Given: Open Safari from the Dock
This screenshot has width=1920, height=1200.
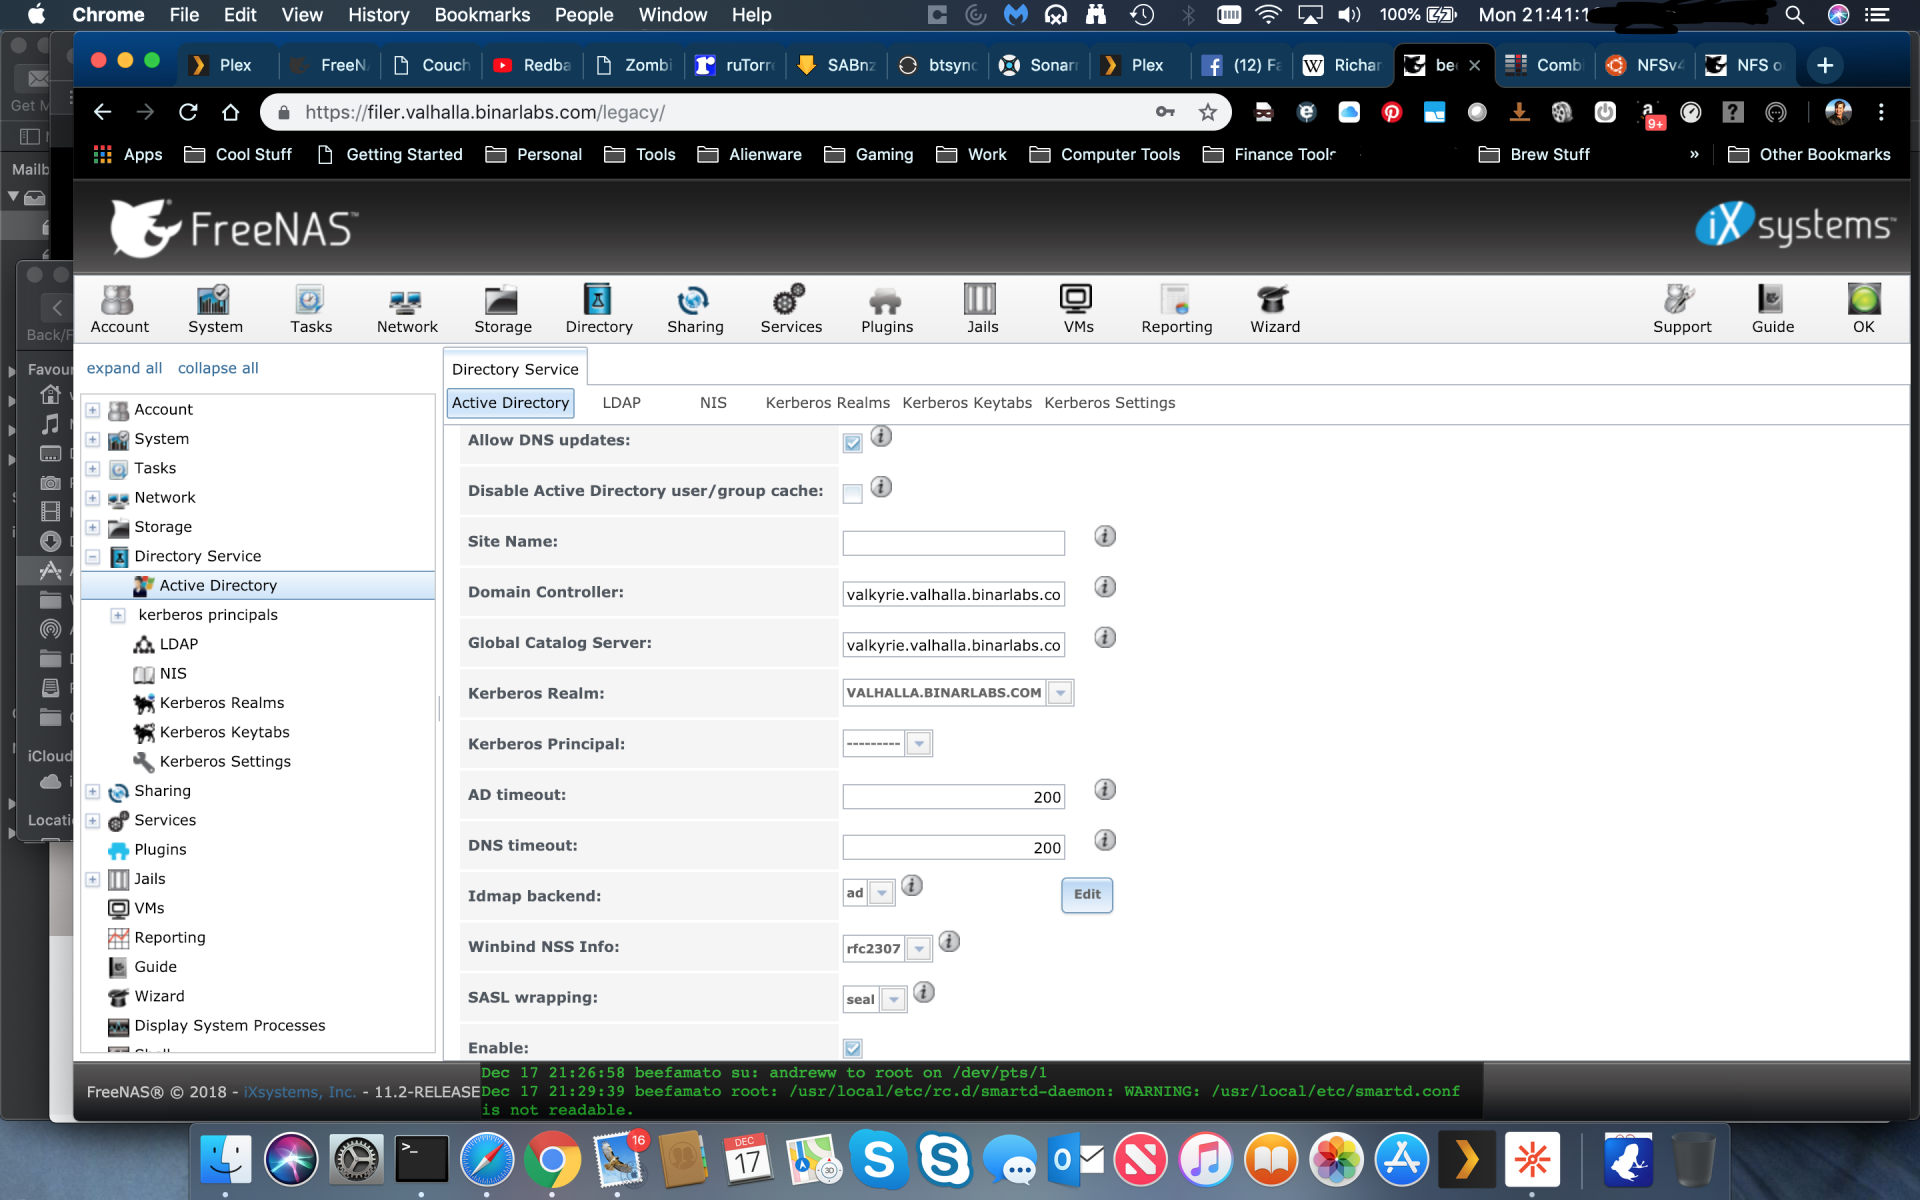Looking at the screenshot, I should click(x=487, y=1160).
